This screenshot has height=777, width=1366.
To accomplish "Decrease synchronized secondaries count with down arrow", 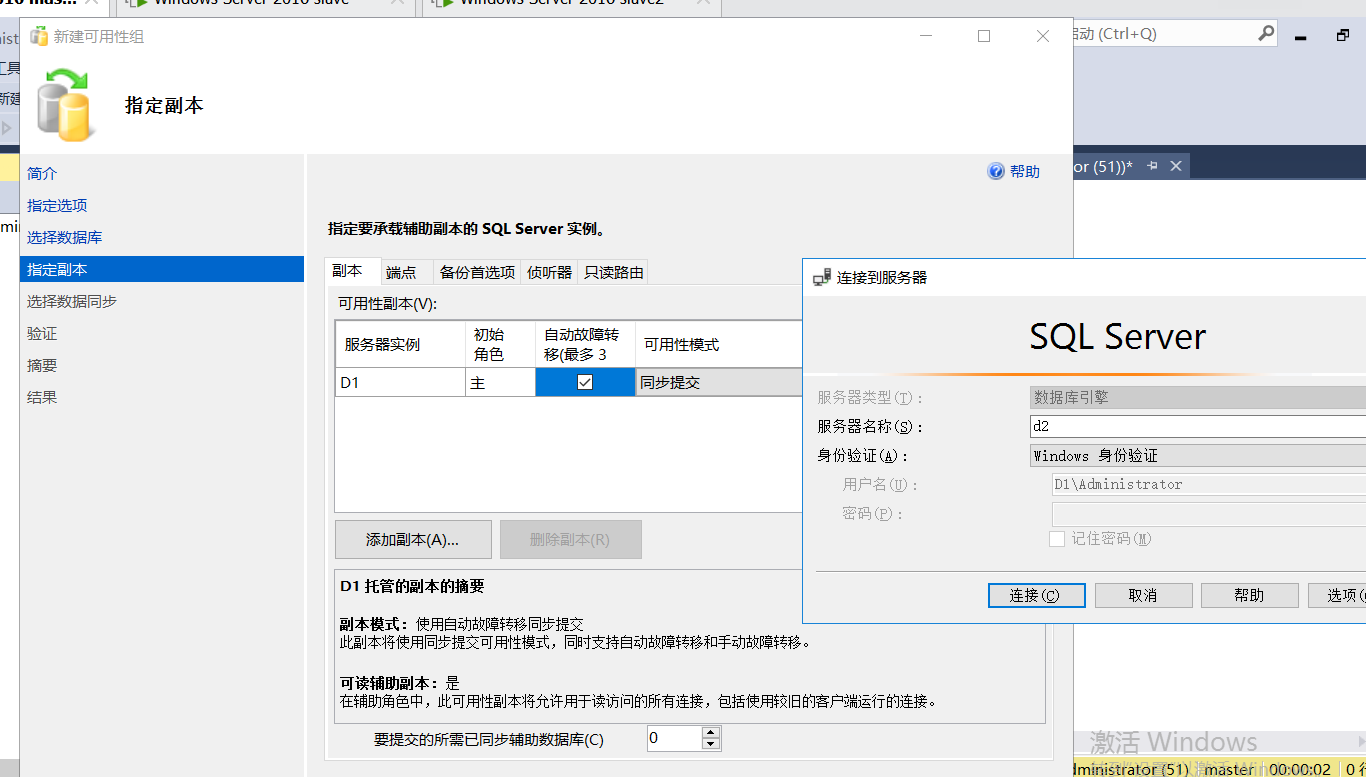I will click(711, 745).
